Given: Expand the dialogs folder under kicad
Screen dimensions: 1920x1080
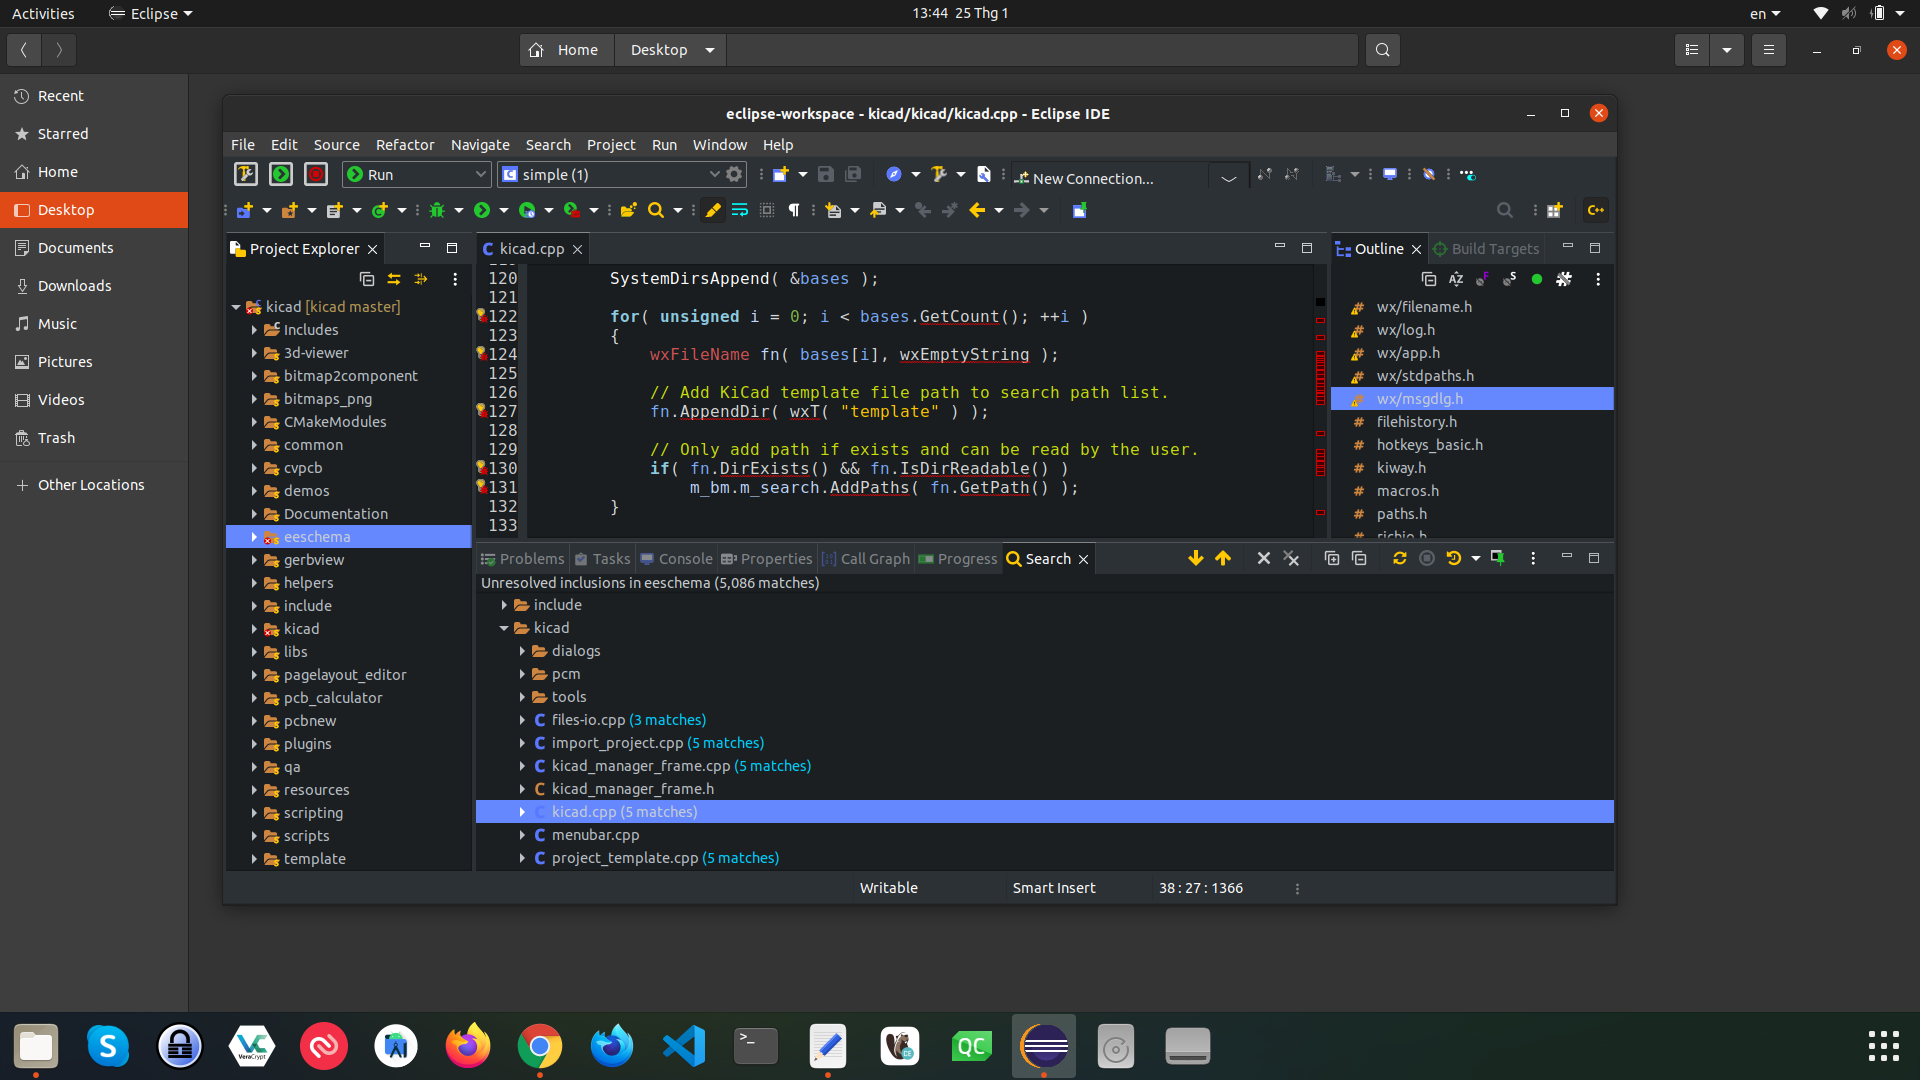Looking at the screenshot, I should 522,650.
